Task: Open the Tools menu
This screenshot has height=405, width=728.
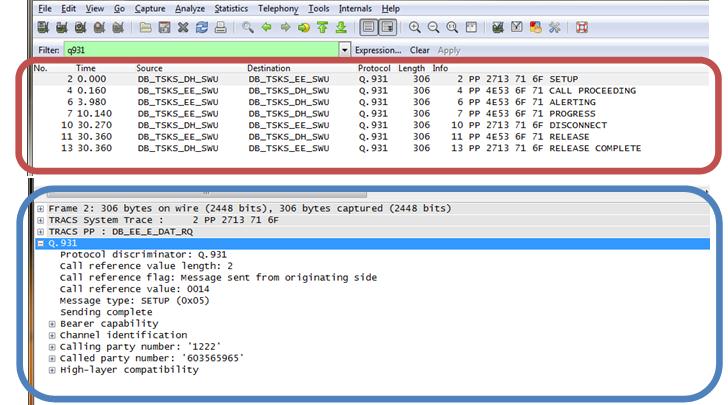Action: coord(318,8)
